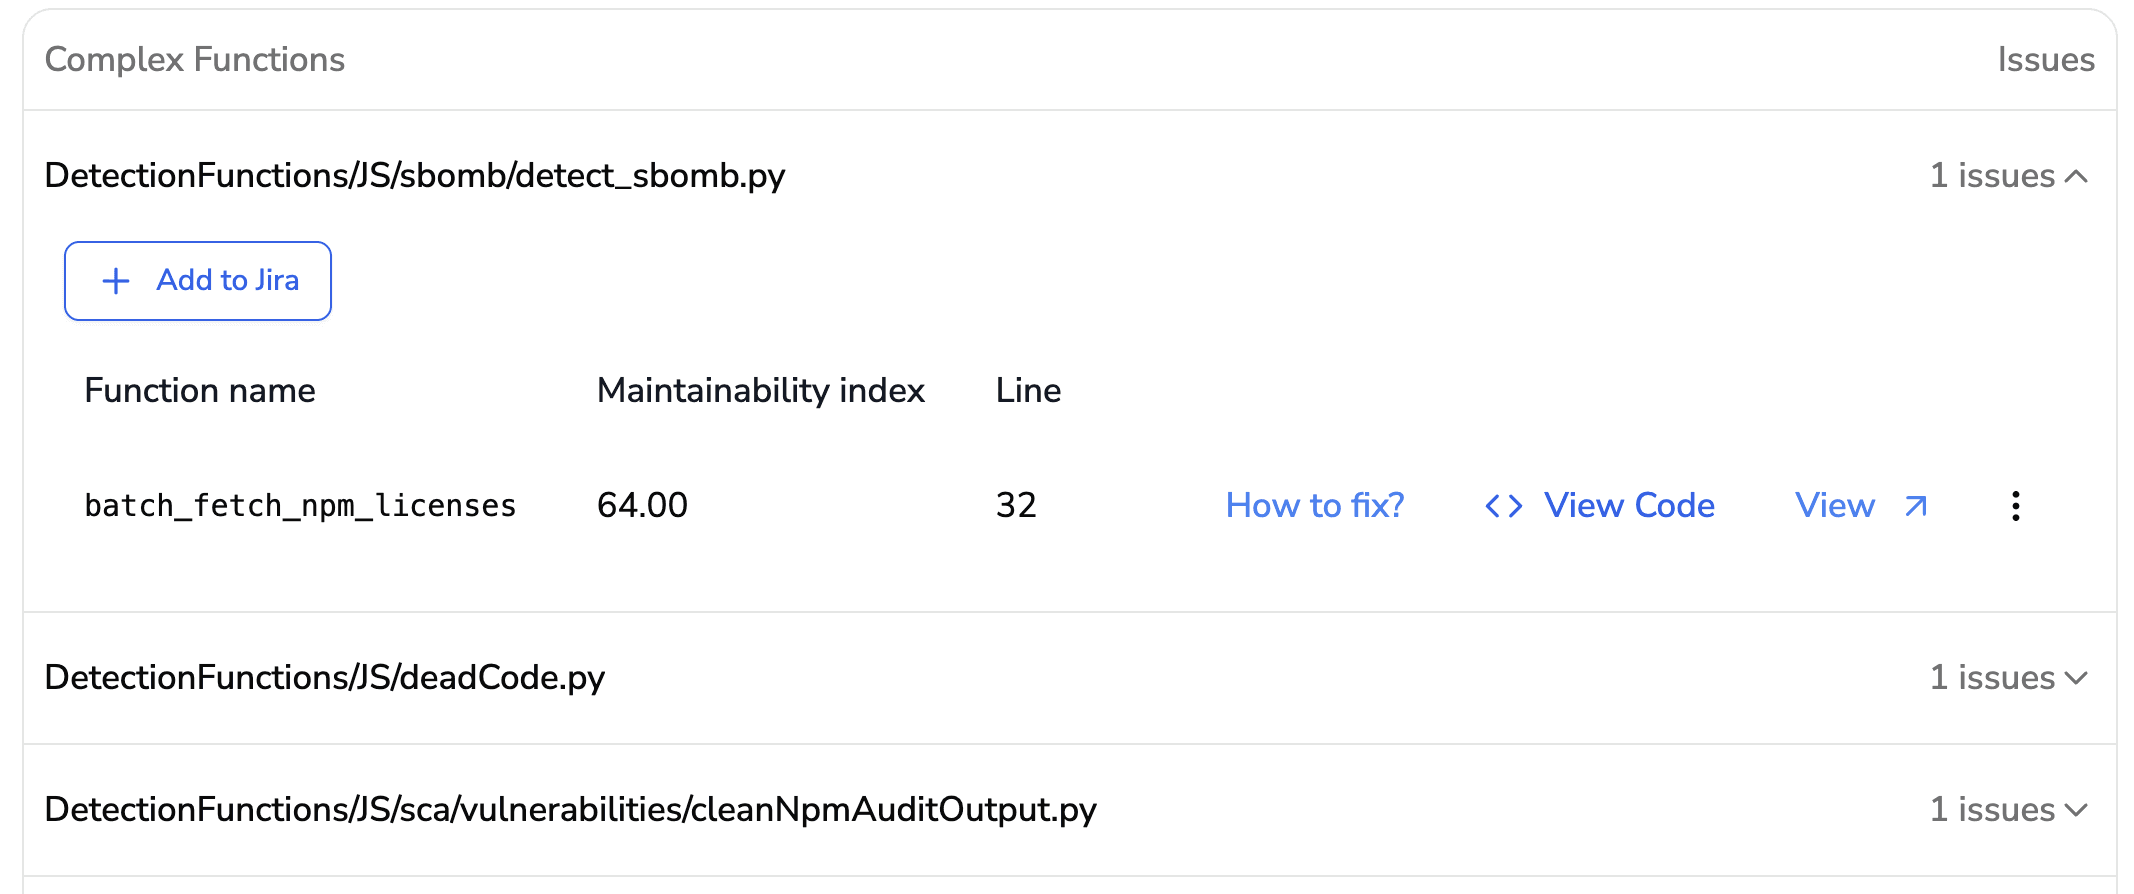2134x894 pixels.
Task: Click the 1 issues label for detect_sbomb.py
Action: pyautogui.click(x=1992, y=176)
